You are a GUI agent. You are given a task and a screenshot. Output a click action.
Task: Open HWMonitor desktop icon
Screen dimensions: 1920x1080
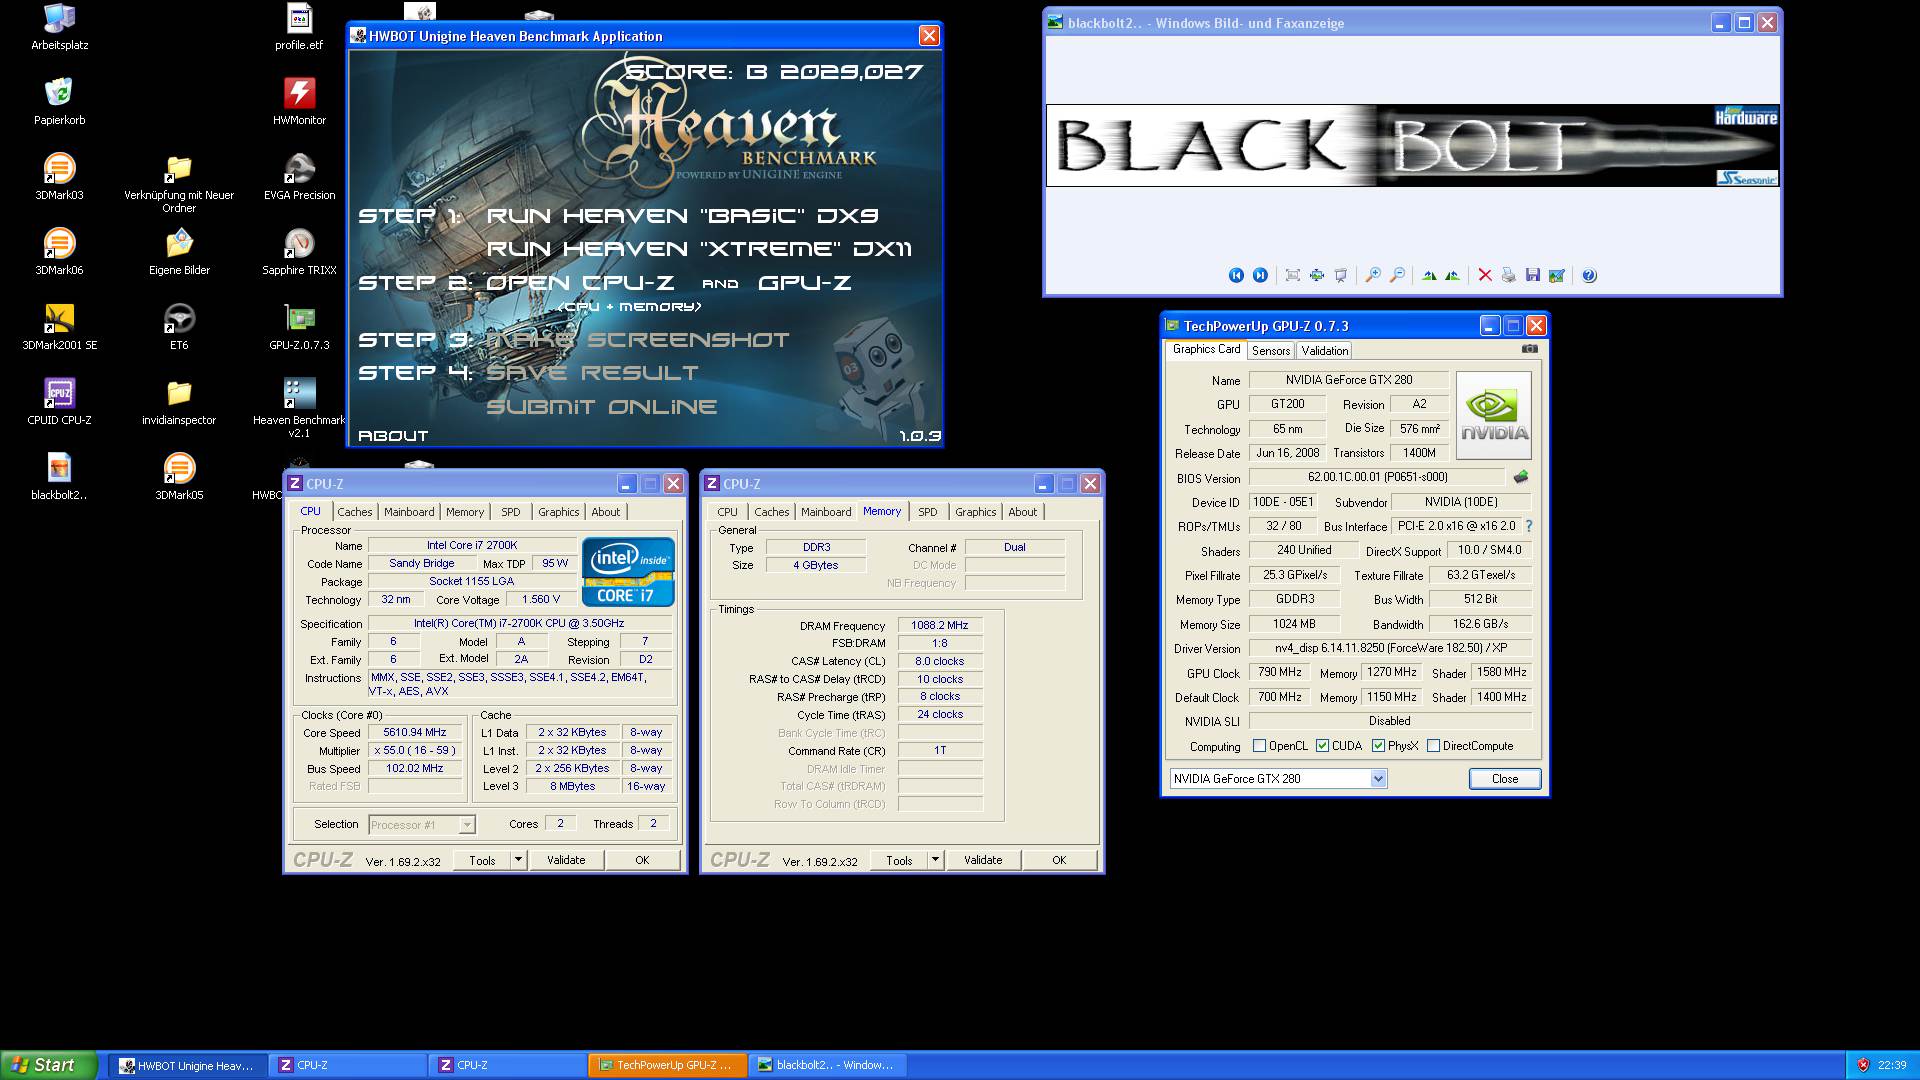[299, 101]
